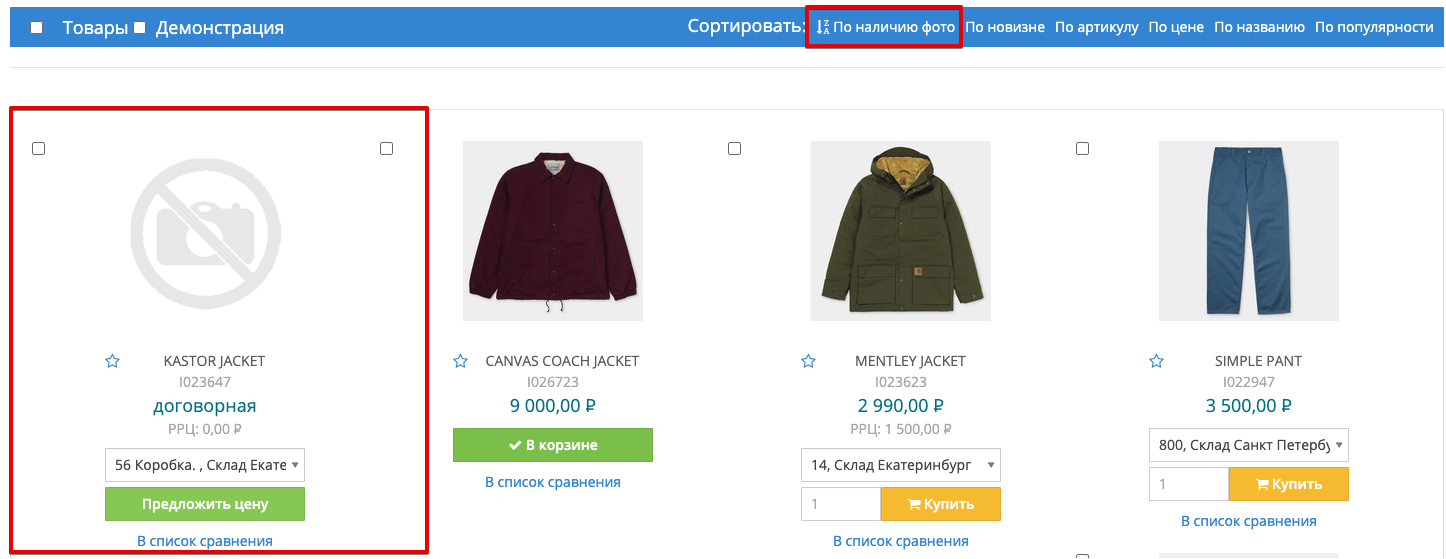The height and width of the screenshot is (559, 1446).
Task: Click Купить for MENTLEY JACKET
Action: point(940,504)
